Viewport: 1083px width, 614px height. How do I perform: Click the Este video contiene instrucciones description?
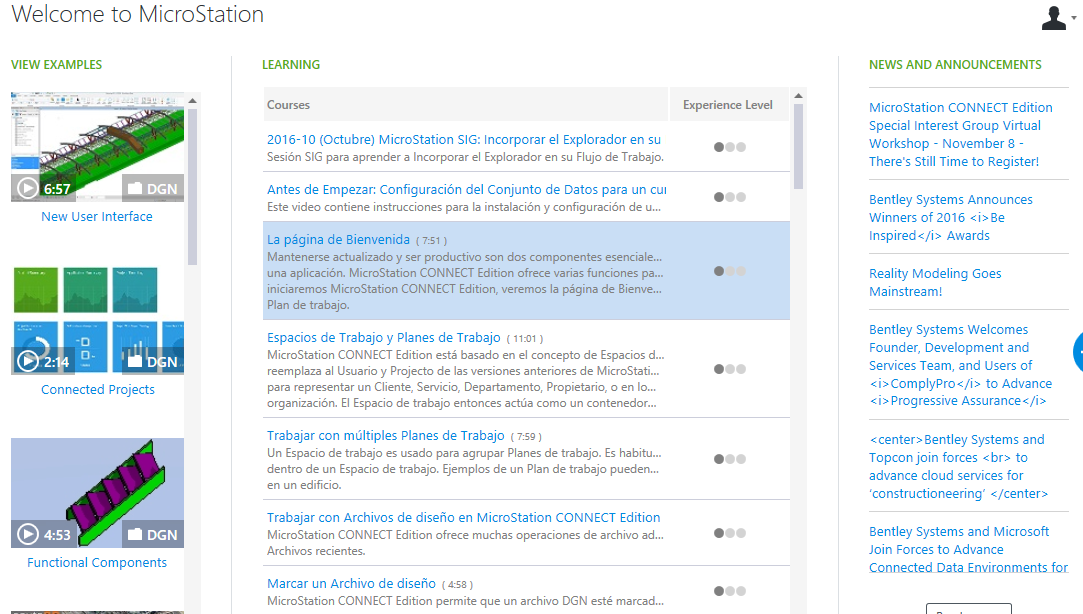(x=463, y=207)
